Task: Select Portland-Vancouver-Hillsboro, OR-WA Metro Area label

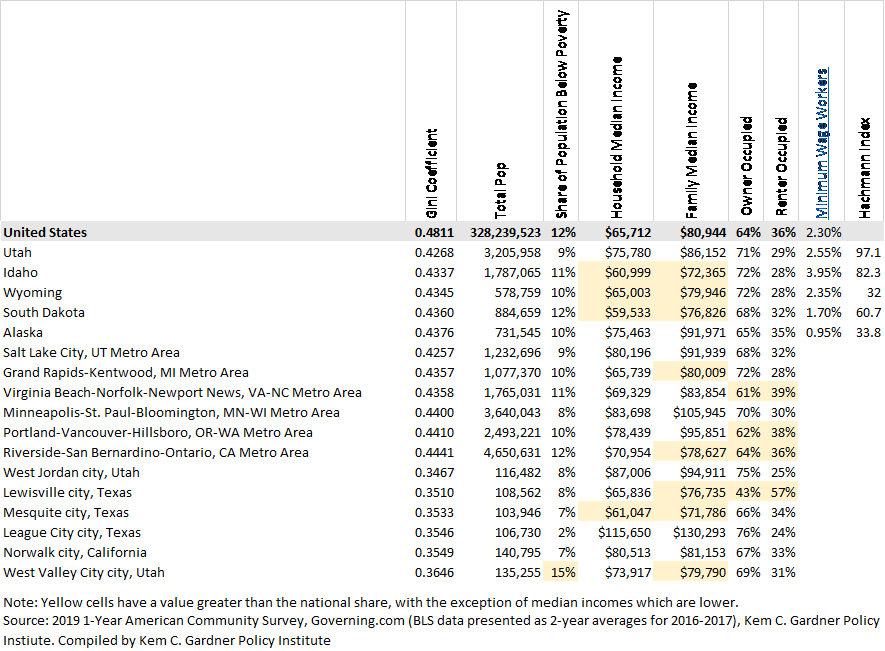Action: pyautogui.click(x=158, y=432)
